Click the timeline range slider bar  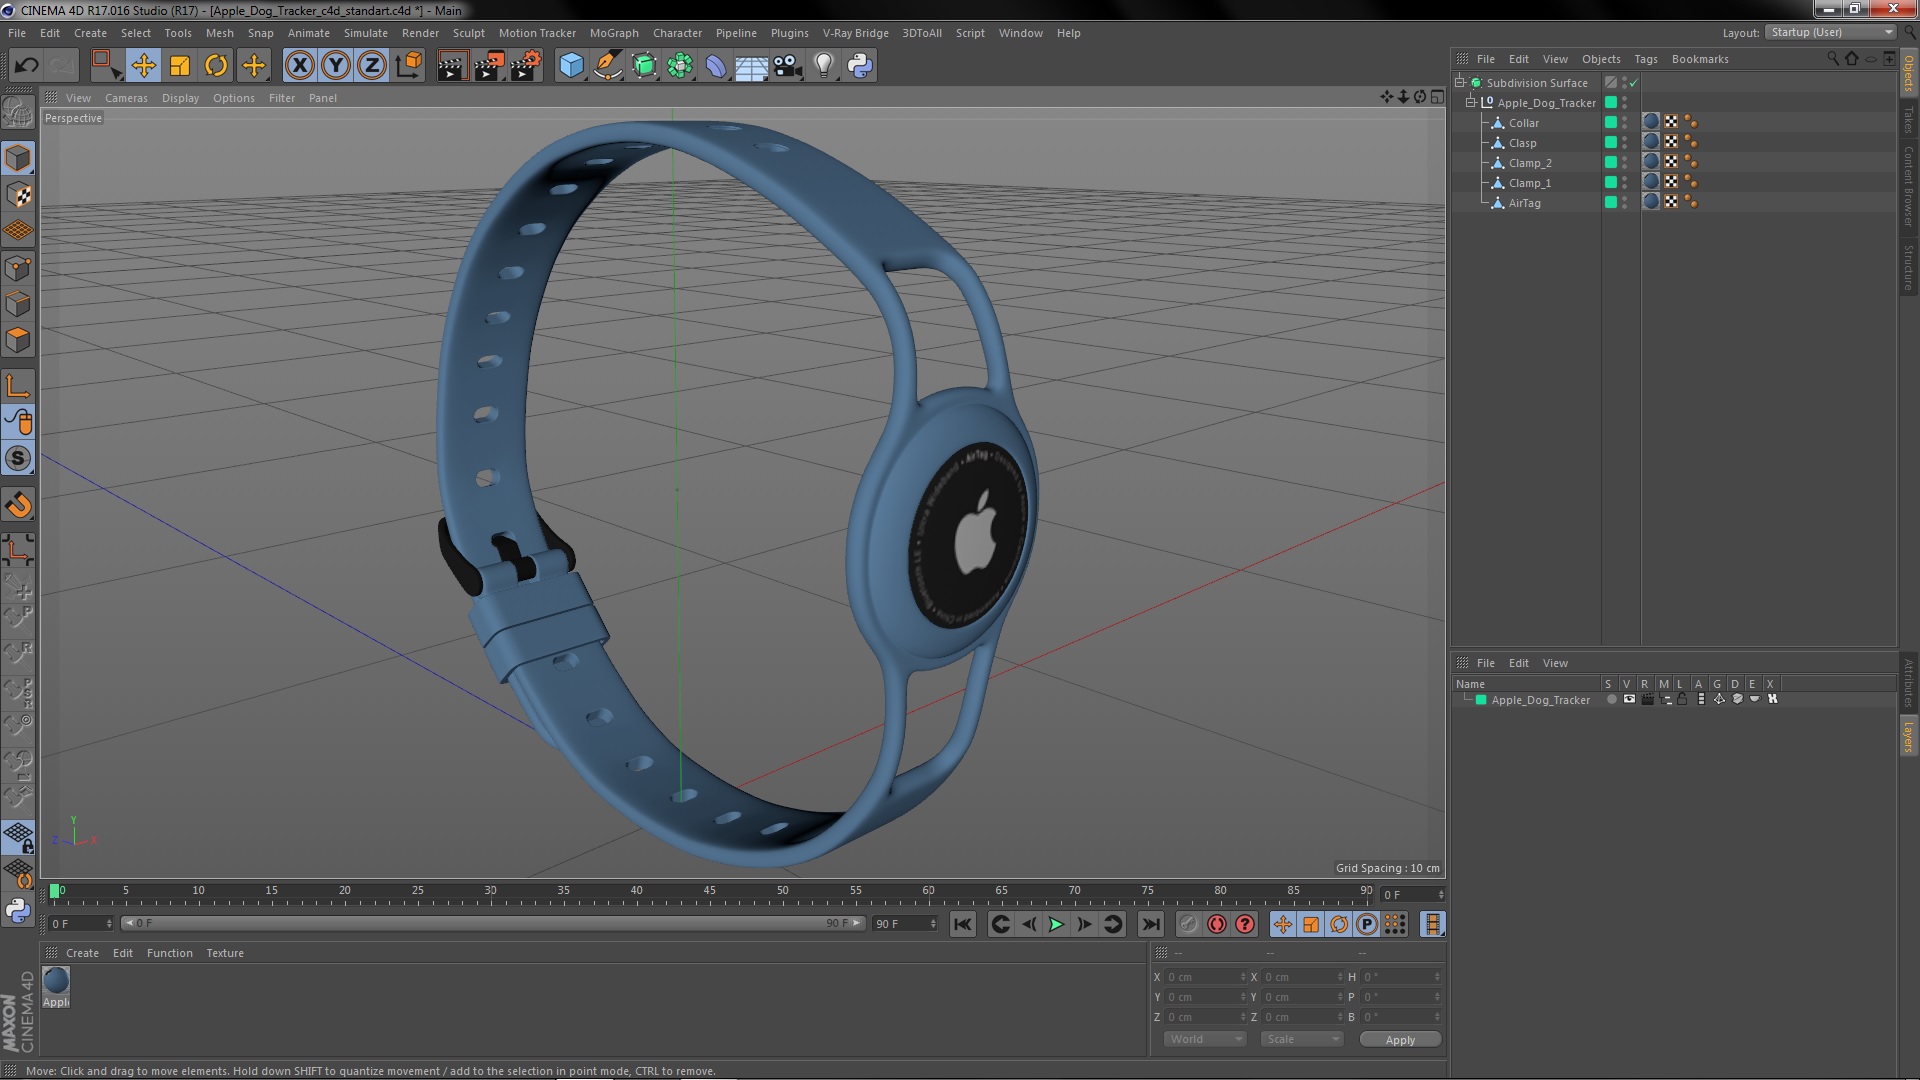[x=492, y=923]
